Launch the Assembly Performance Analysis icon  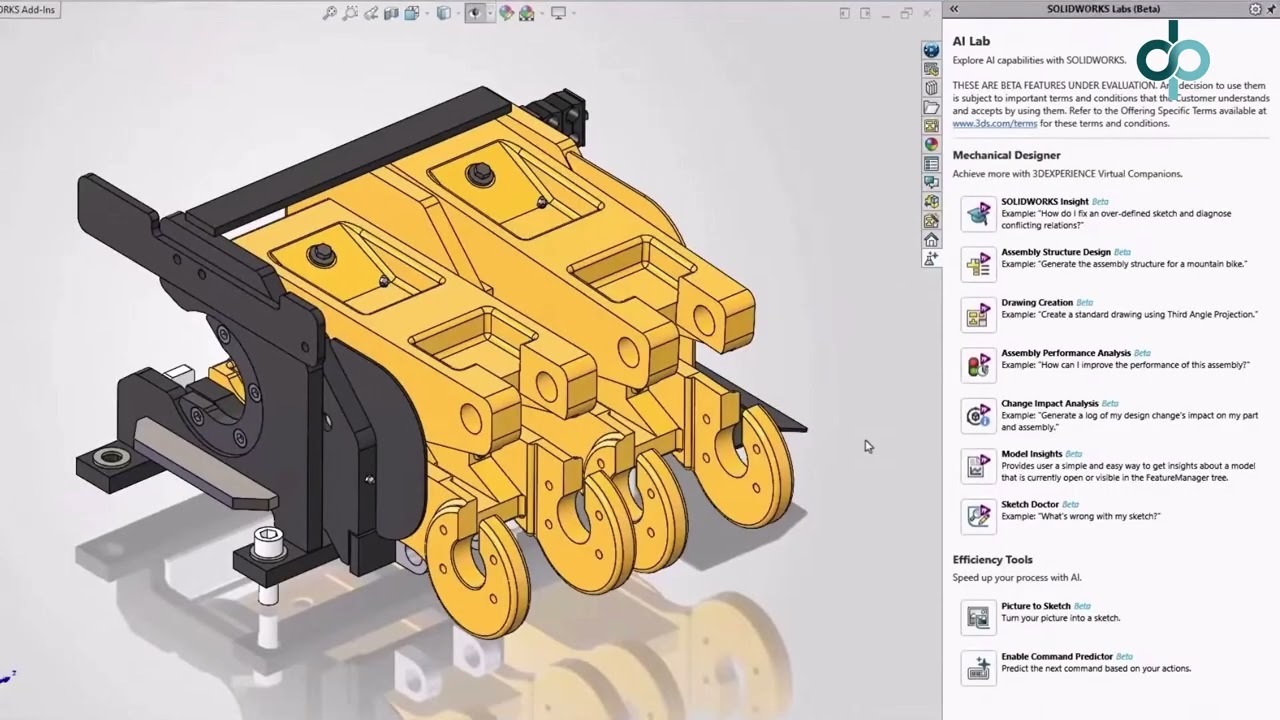coord(978,365)
